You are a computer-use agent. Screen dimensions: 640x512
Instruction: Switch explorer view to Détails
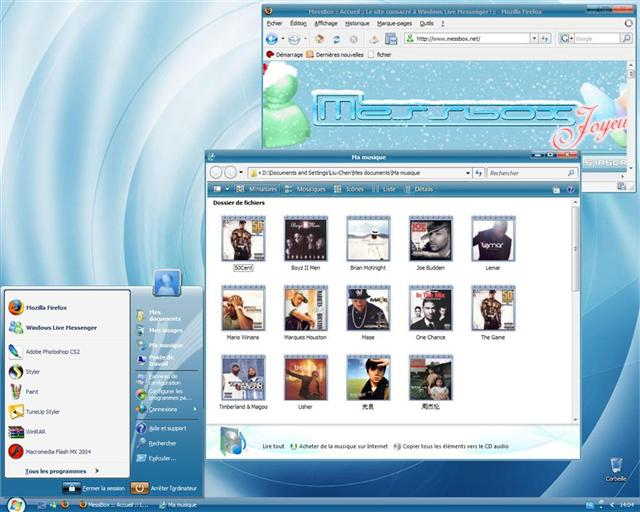418,189
